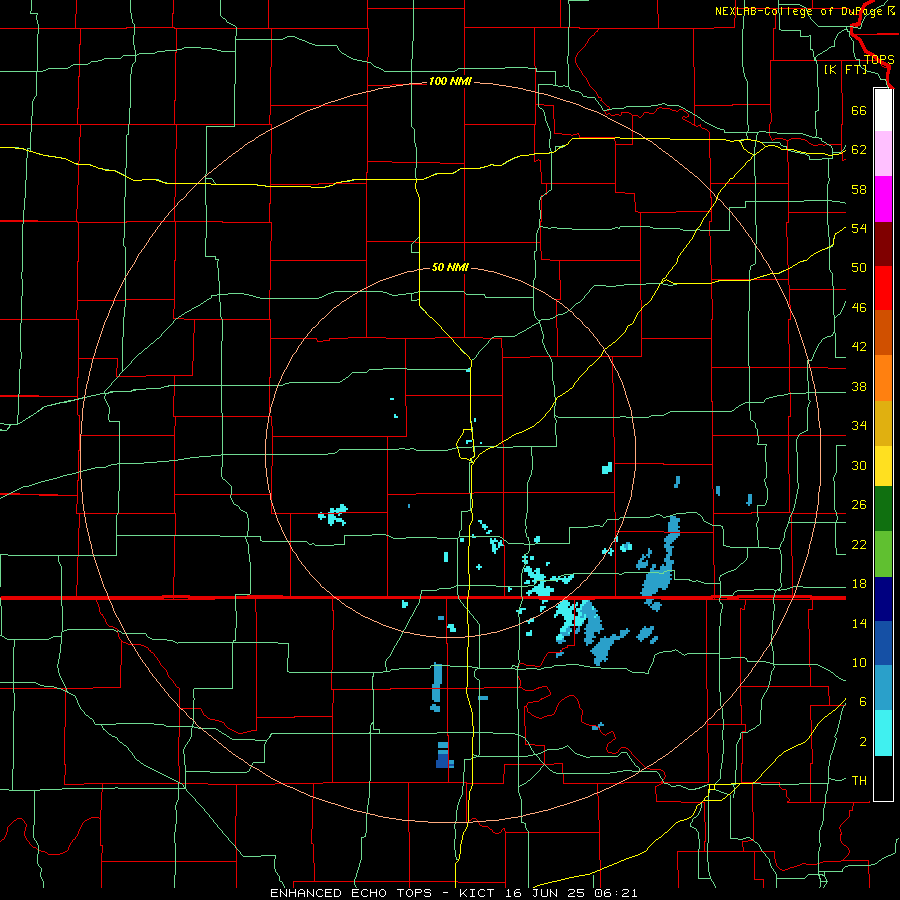Click the [K FT] units label

845,69
